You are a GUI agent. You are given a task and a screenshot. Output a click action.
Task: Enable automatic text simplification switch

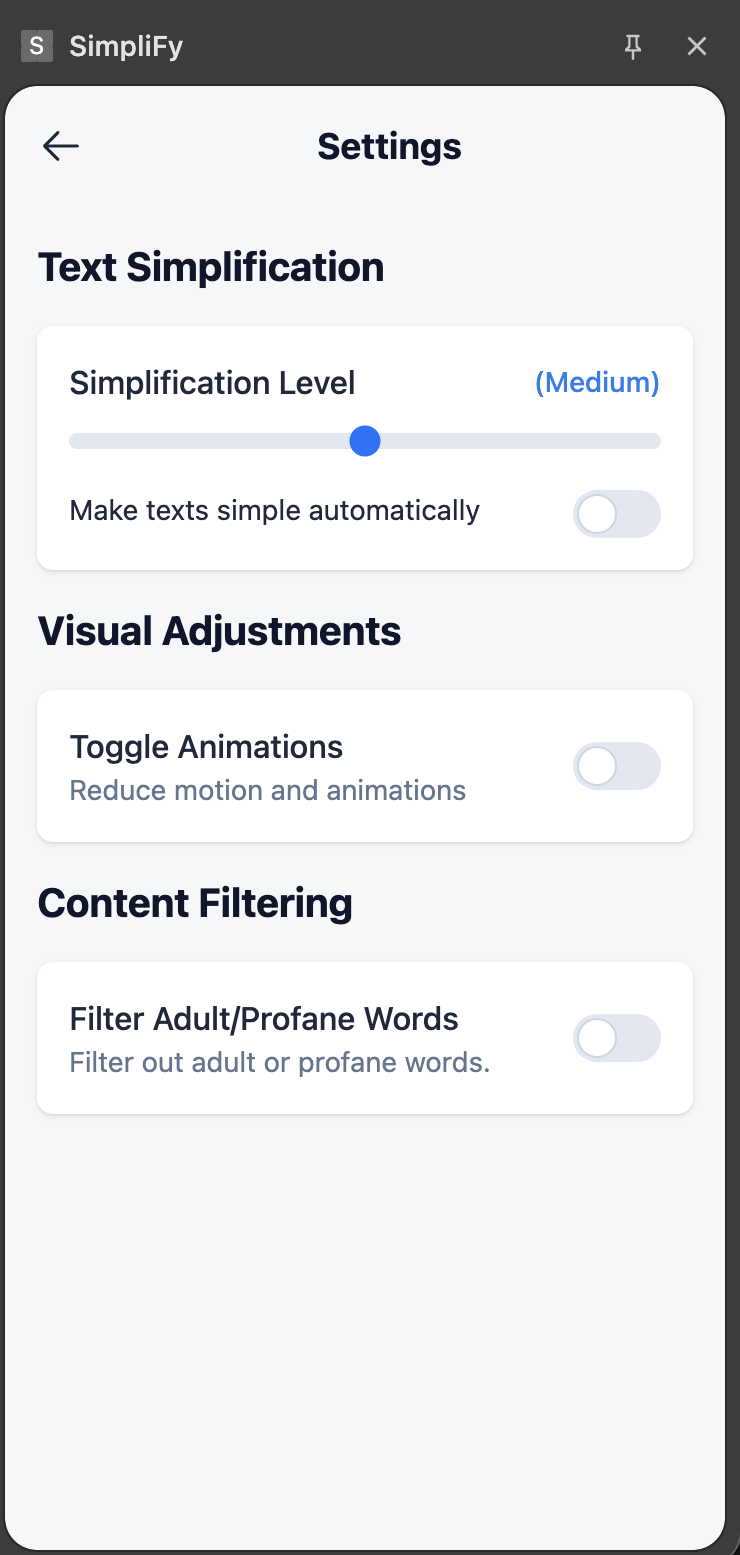pos(616,514)
